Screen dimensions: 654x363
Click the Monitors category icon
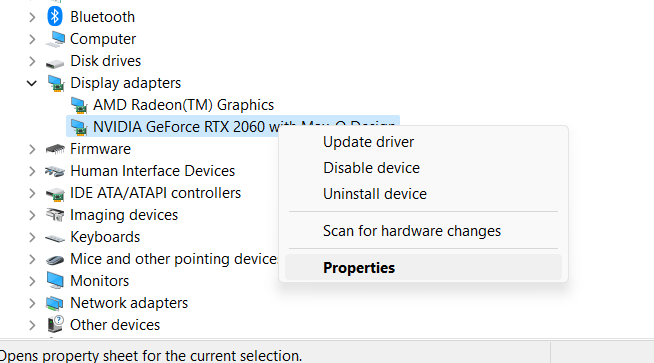point(55,280)
